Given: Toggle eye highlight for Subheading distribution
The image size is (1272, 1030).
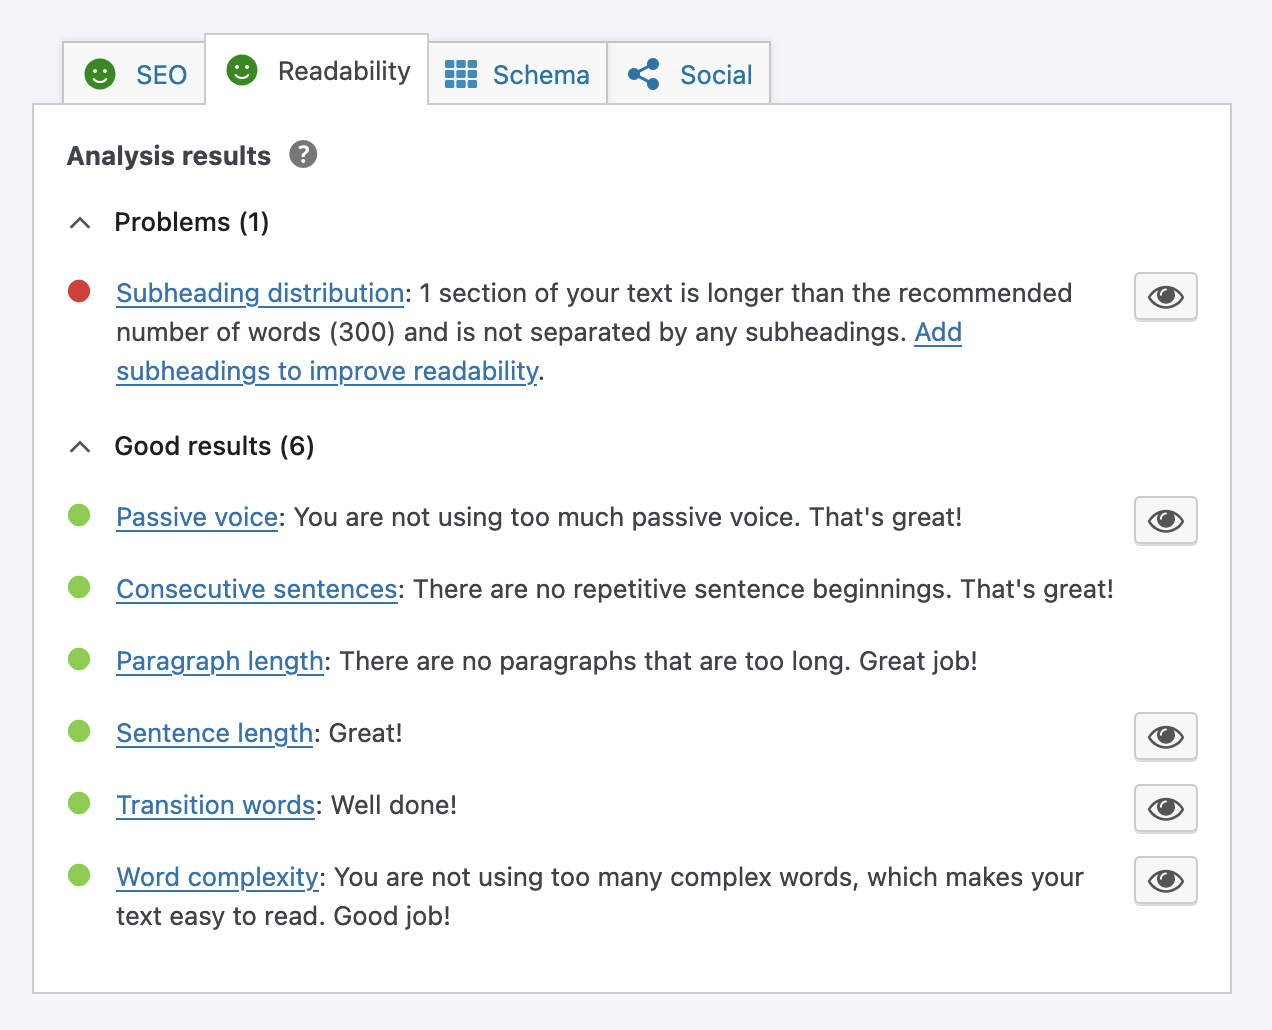Looking at the screenshot, I should tap(1166, 296).
